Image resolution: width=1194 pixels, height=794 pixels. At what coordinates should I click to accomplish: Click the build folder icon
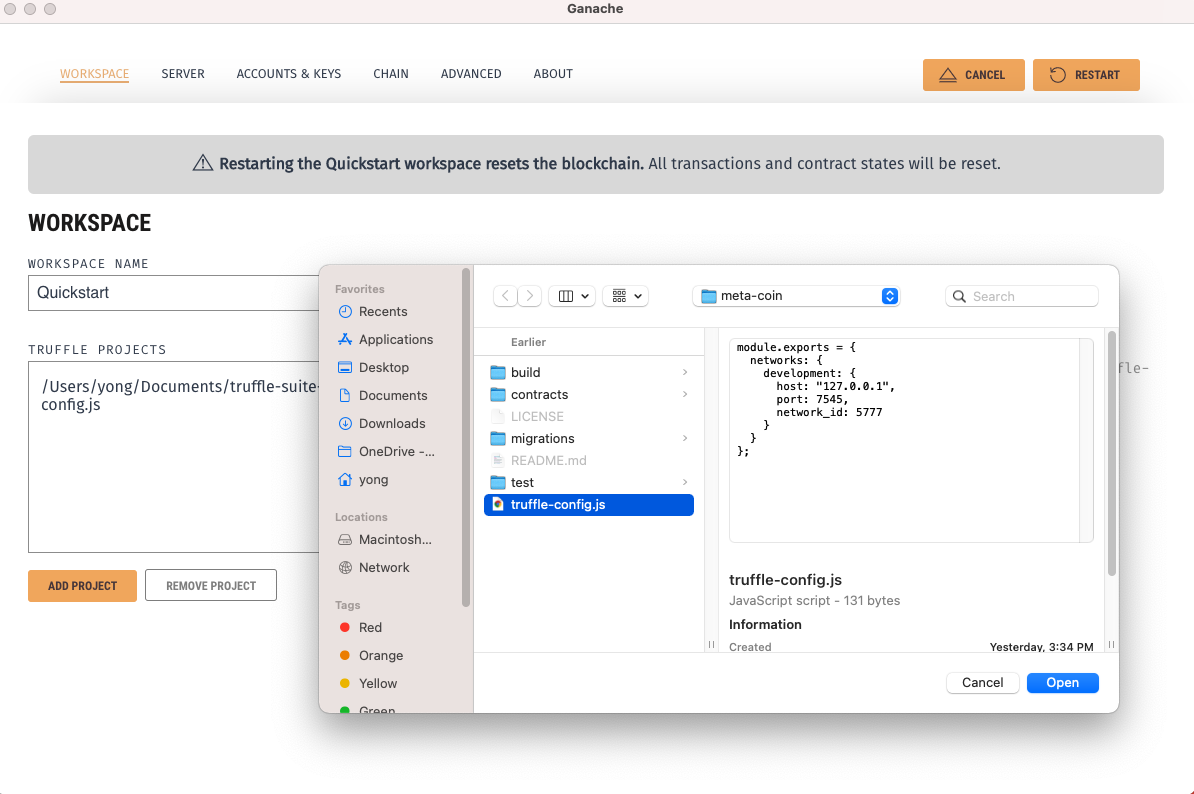498,372
